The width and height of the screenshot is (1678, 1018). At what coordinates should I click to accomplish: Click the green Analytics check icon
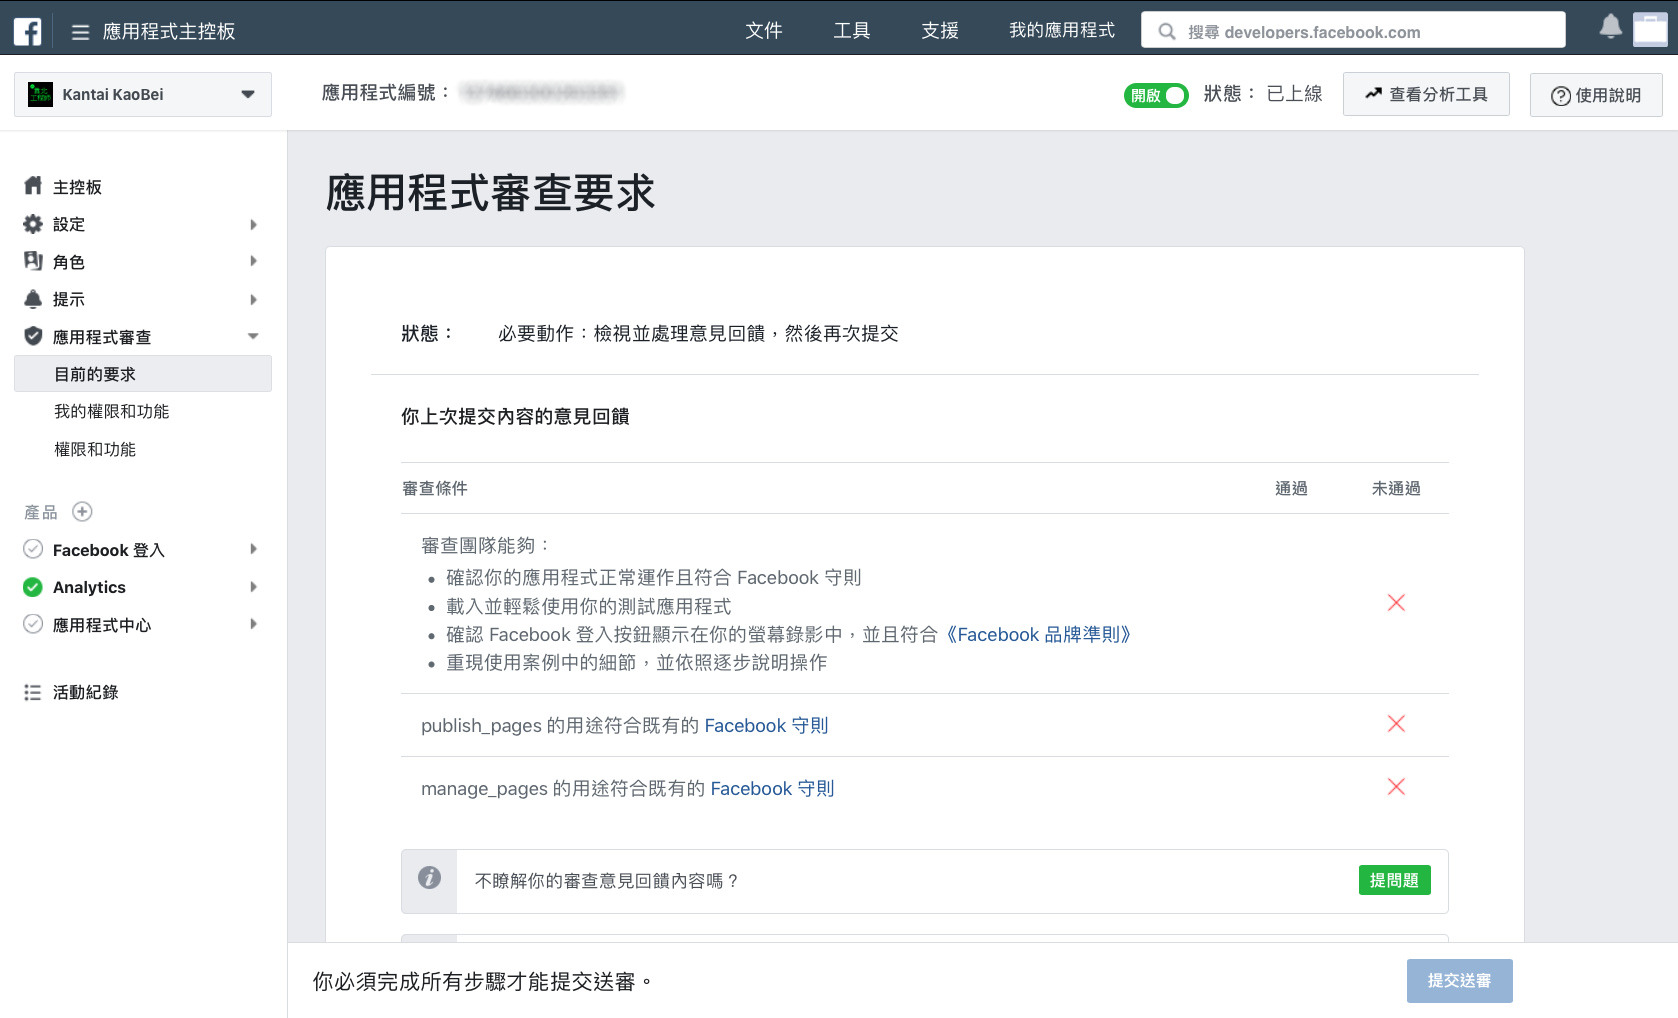point(33,587)
